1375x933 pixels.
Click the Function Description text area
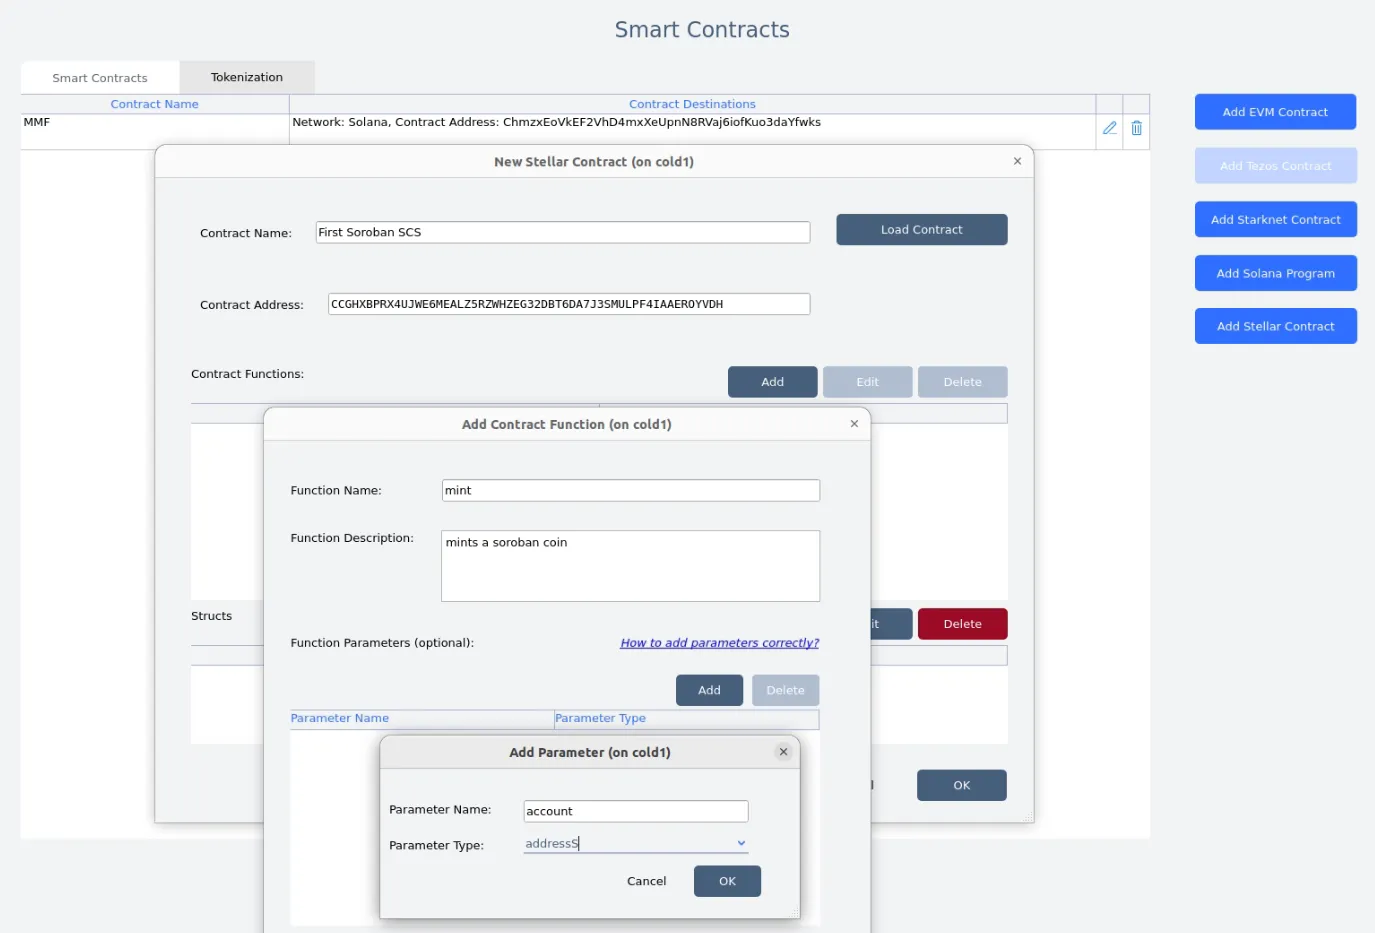click(x=631, y=566)
